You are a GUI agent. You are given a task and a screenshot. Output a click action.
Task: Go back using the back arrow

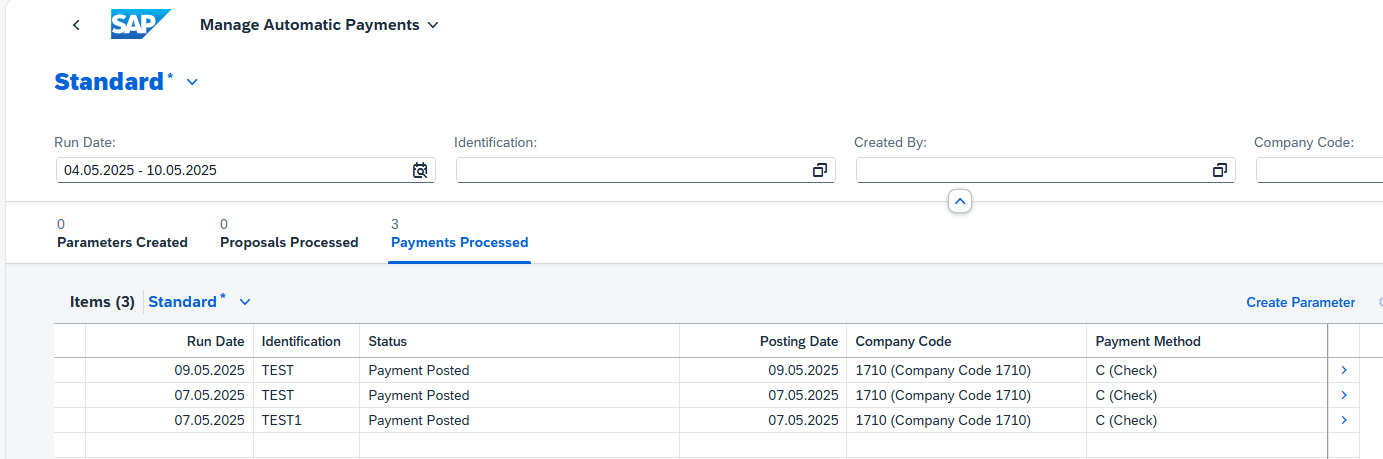76,25
